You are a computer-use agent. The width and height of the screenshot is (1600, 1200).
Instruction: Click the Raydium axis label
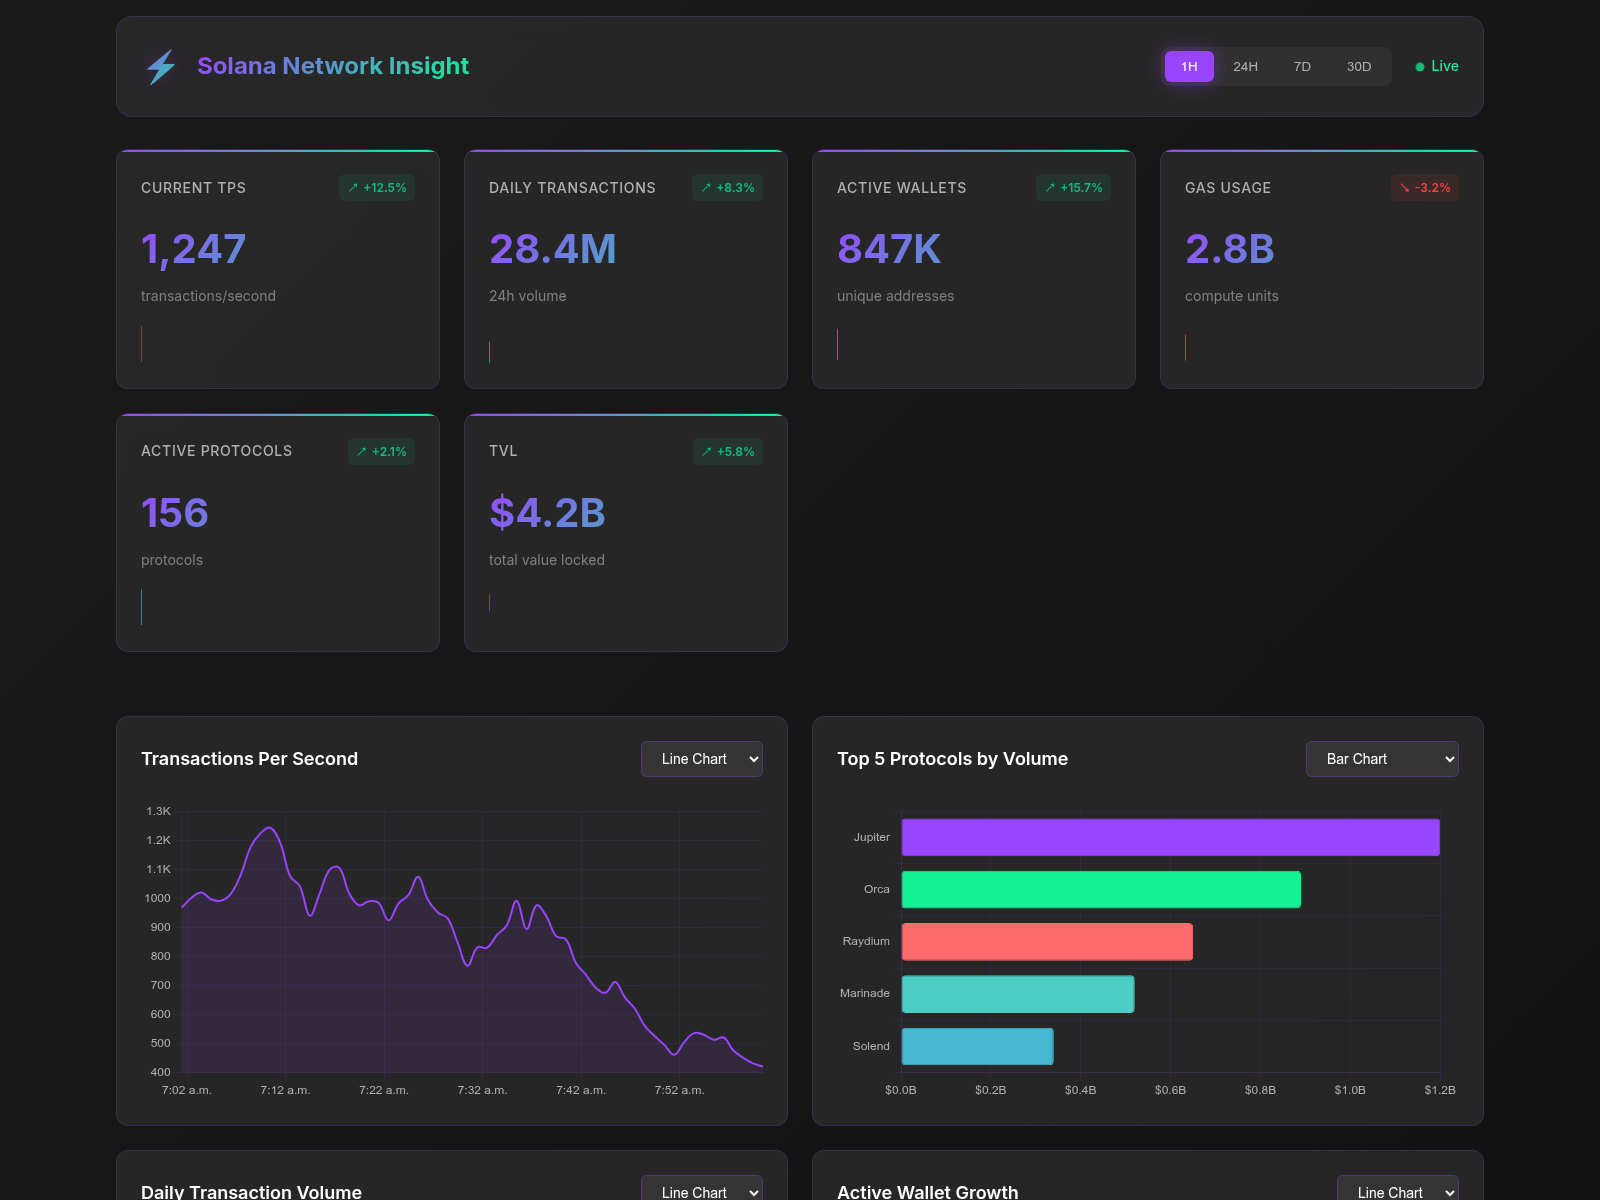(866, 941)
